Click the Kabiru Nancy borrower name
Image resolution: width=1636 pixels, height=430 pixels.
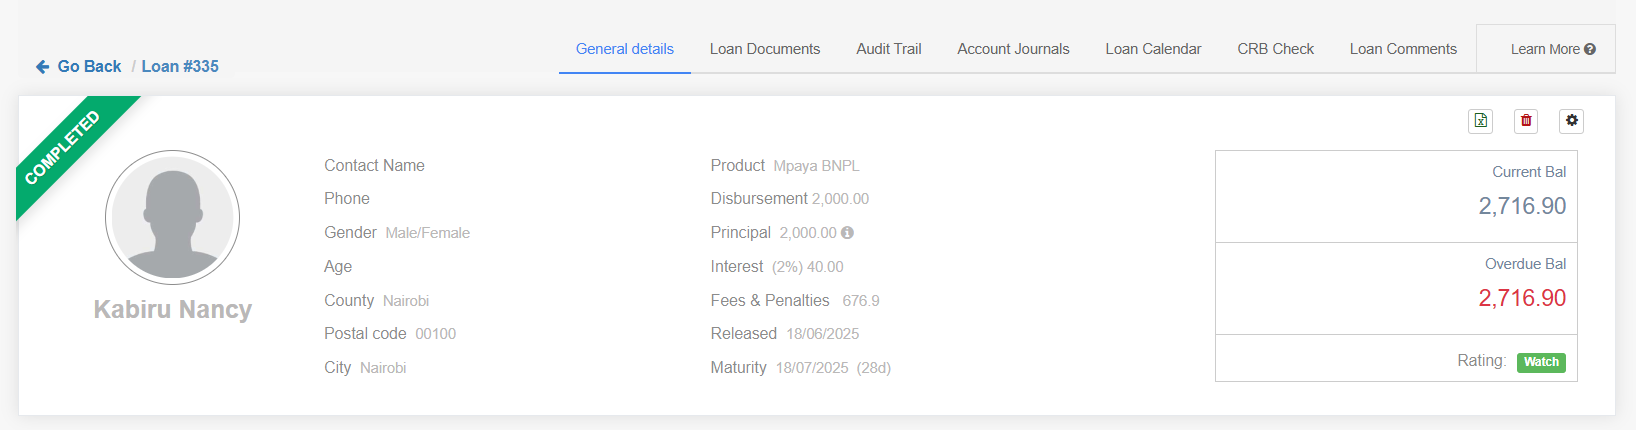(x=173, y=310)
